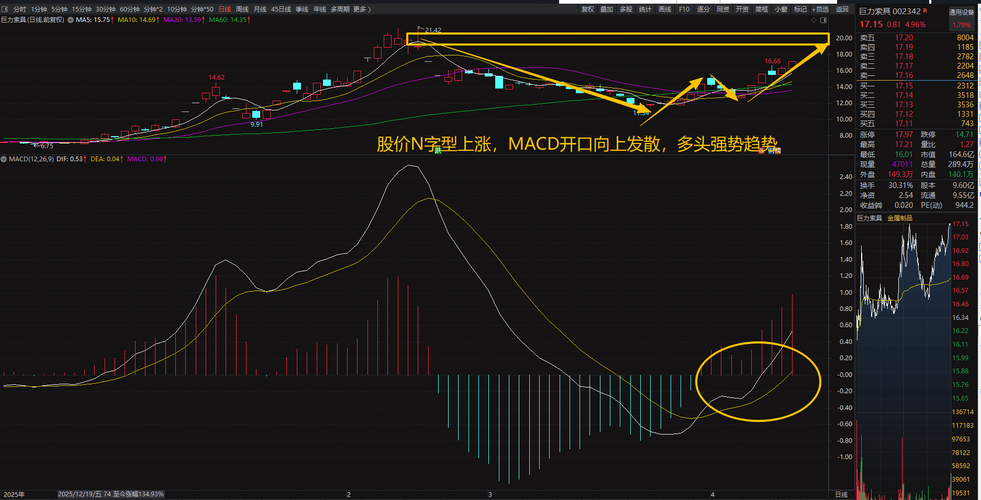Click the 买五 17.11 order book row
This screenshot has width=981, height=500.
[x=917, y=123]
